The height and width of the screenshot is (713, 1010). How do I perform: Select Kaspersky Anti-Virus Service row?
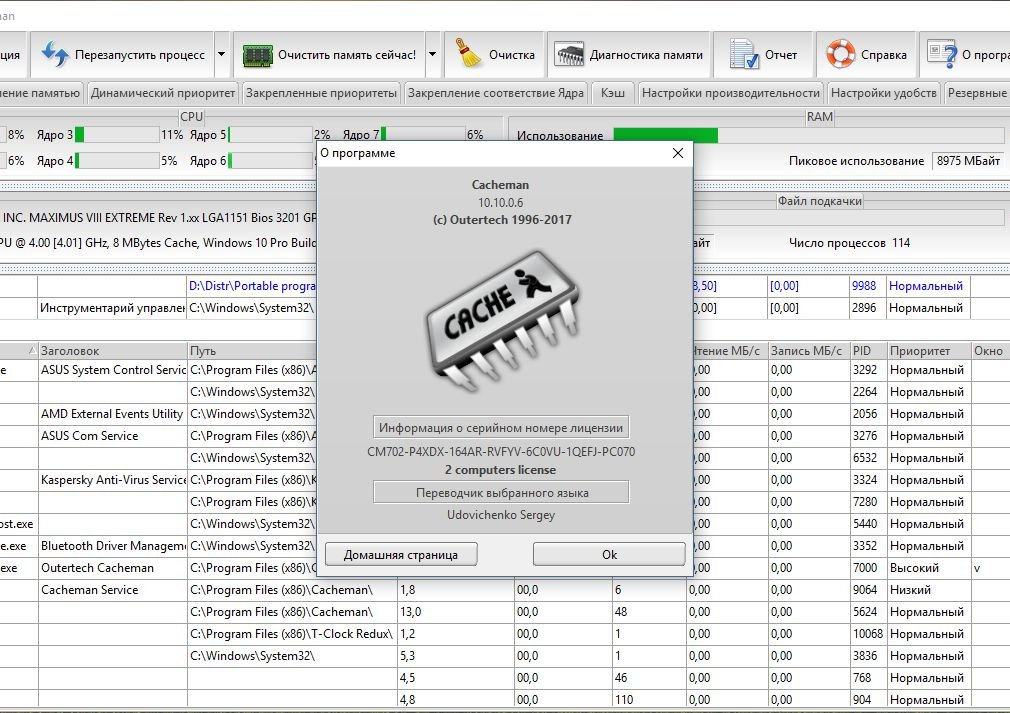pos(113,480)
